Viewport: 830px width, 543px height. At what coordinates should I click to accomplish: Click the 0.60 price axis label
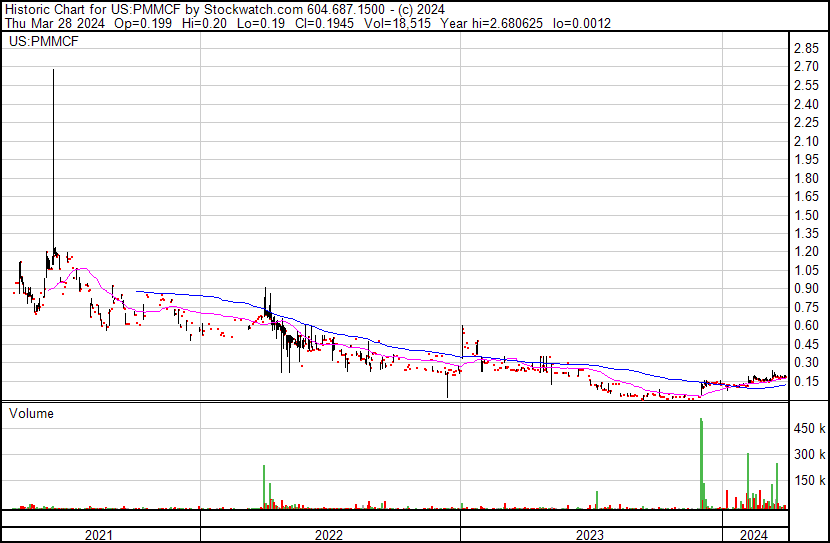point(806,325)
